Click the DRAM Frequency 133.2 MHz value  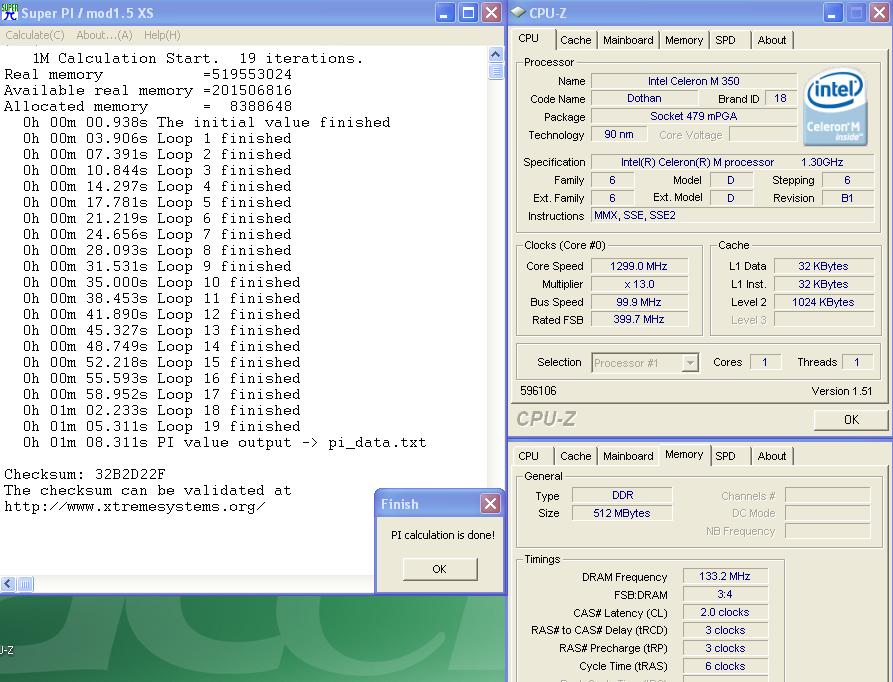click(725, 577)
